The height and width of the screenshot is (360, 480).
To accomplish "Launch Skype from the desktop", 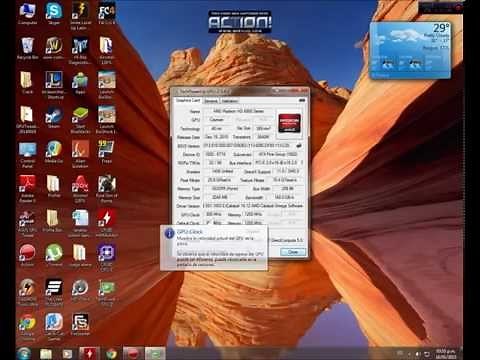I will coord(54,13).
